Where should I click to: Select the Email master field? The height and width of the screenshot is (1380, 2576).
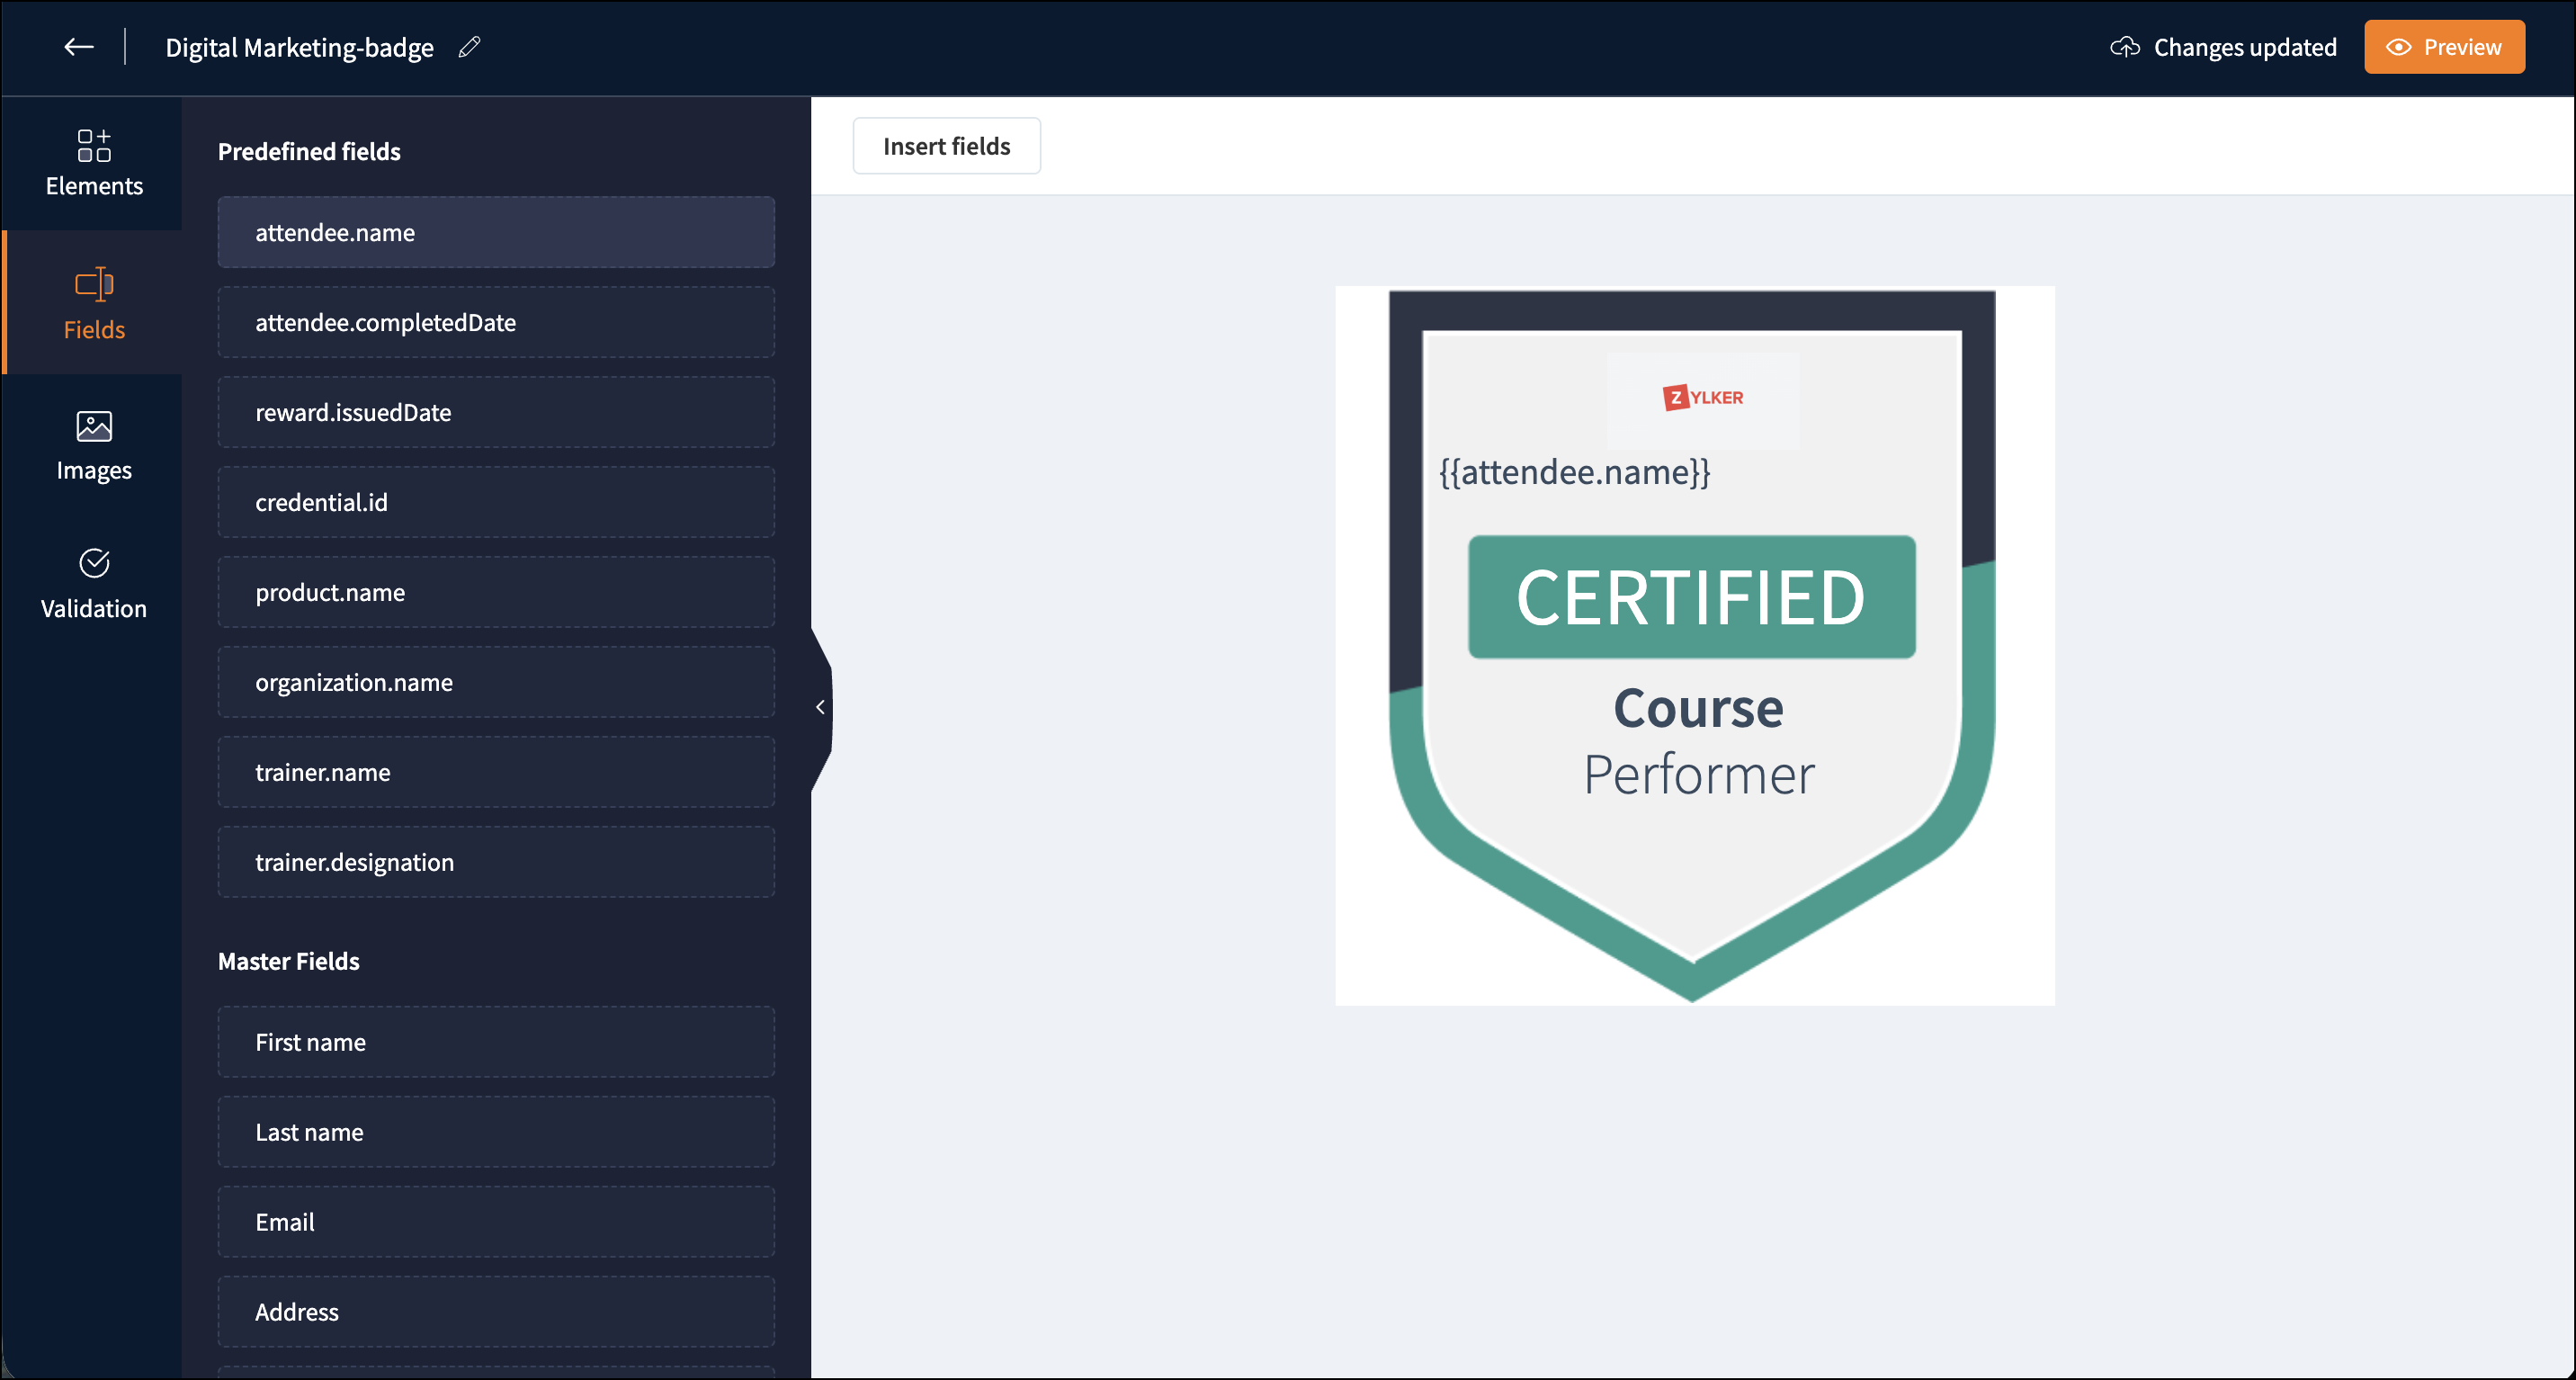point(496,1222)
